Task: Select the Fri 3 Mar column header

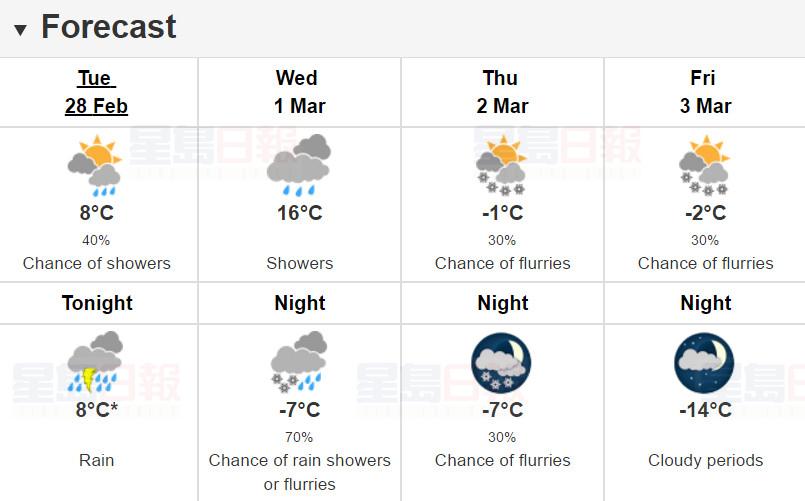Action: [x=705, y=92]
